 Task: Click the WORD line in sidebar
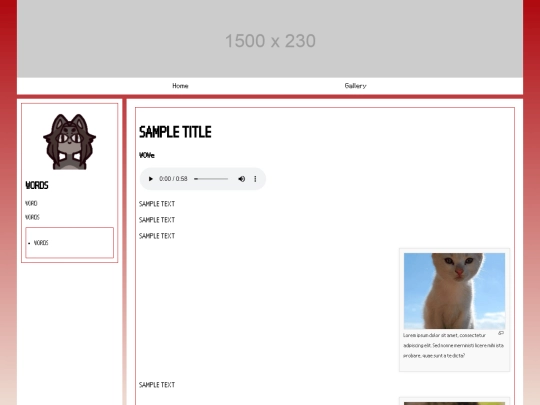[31, 204]
